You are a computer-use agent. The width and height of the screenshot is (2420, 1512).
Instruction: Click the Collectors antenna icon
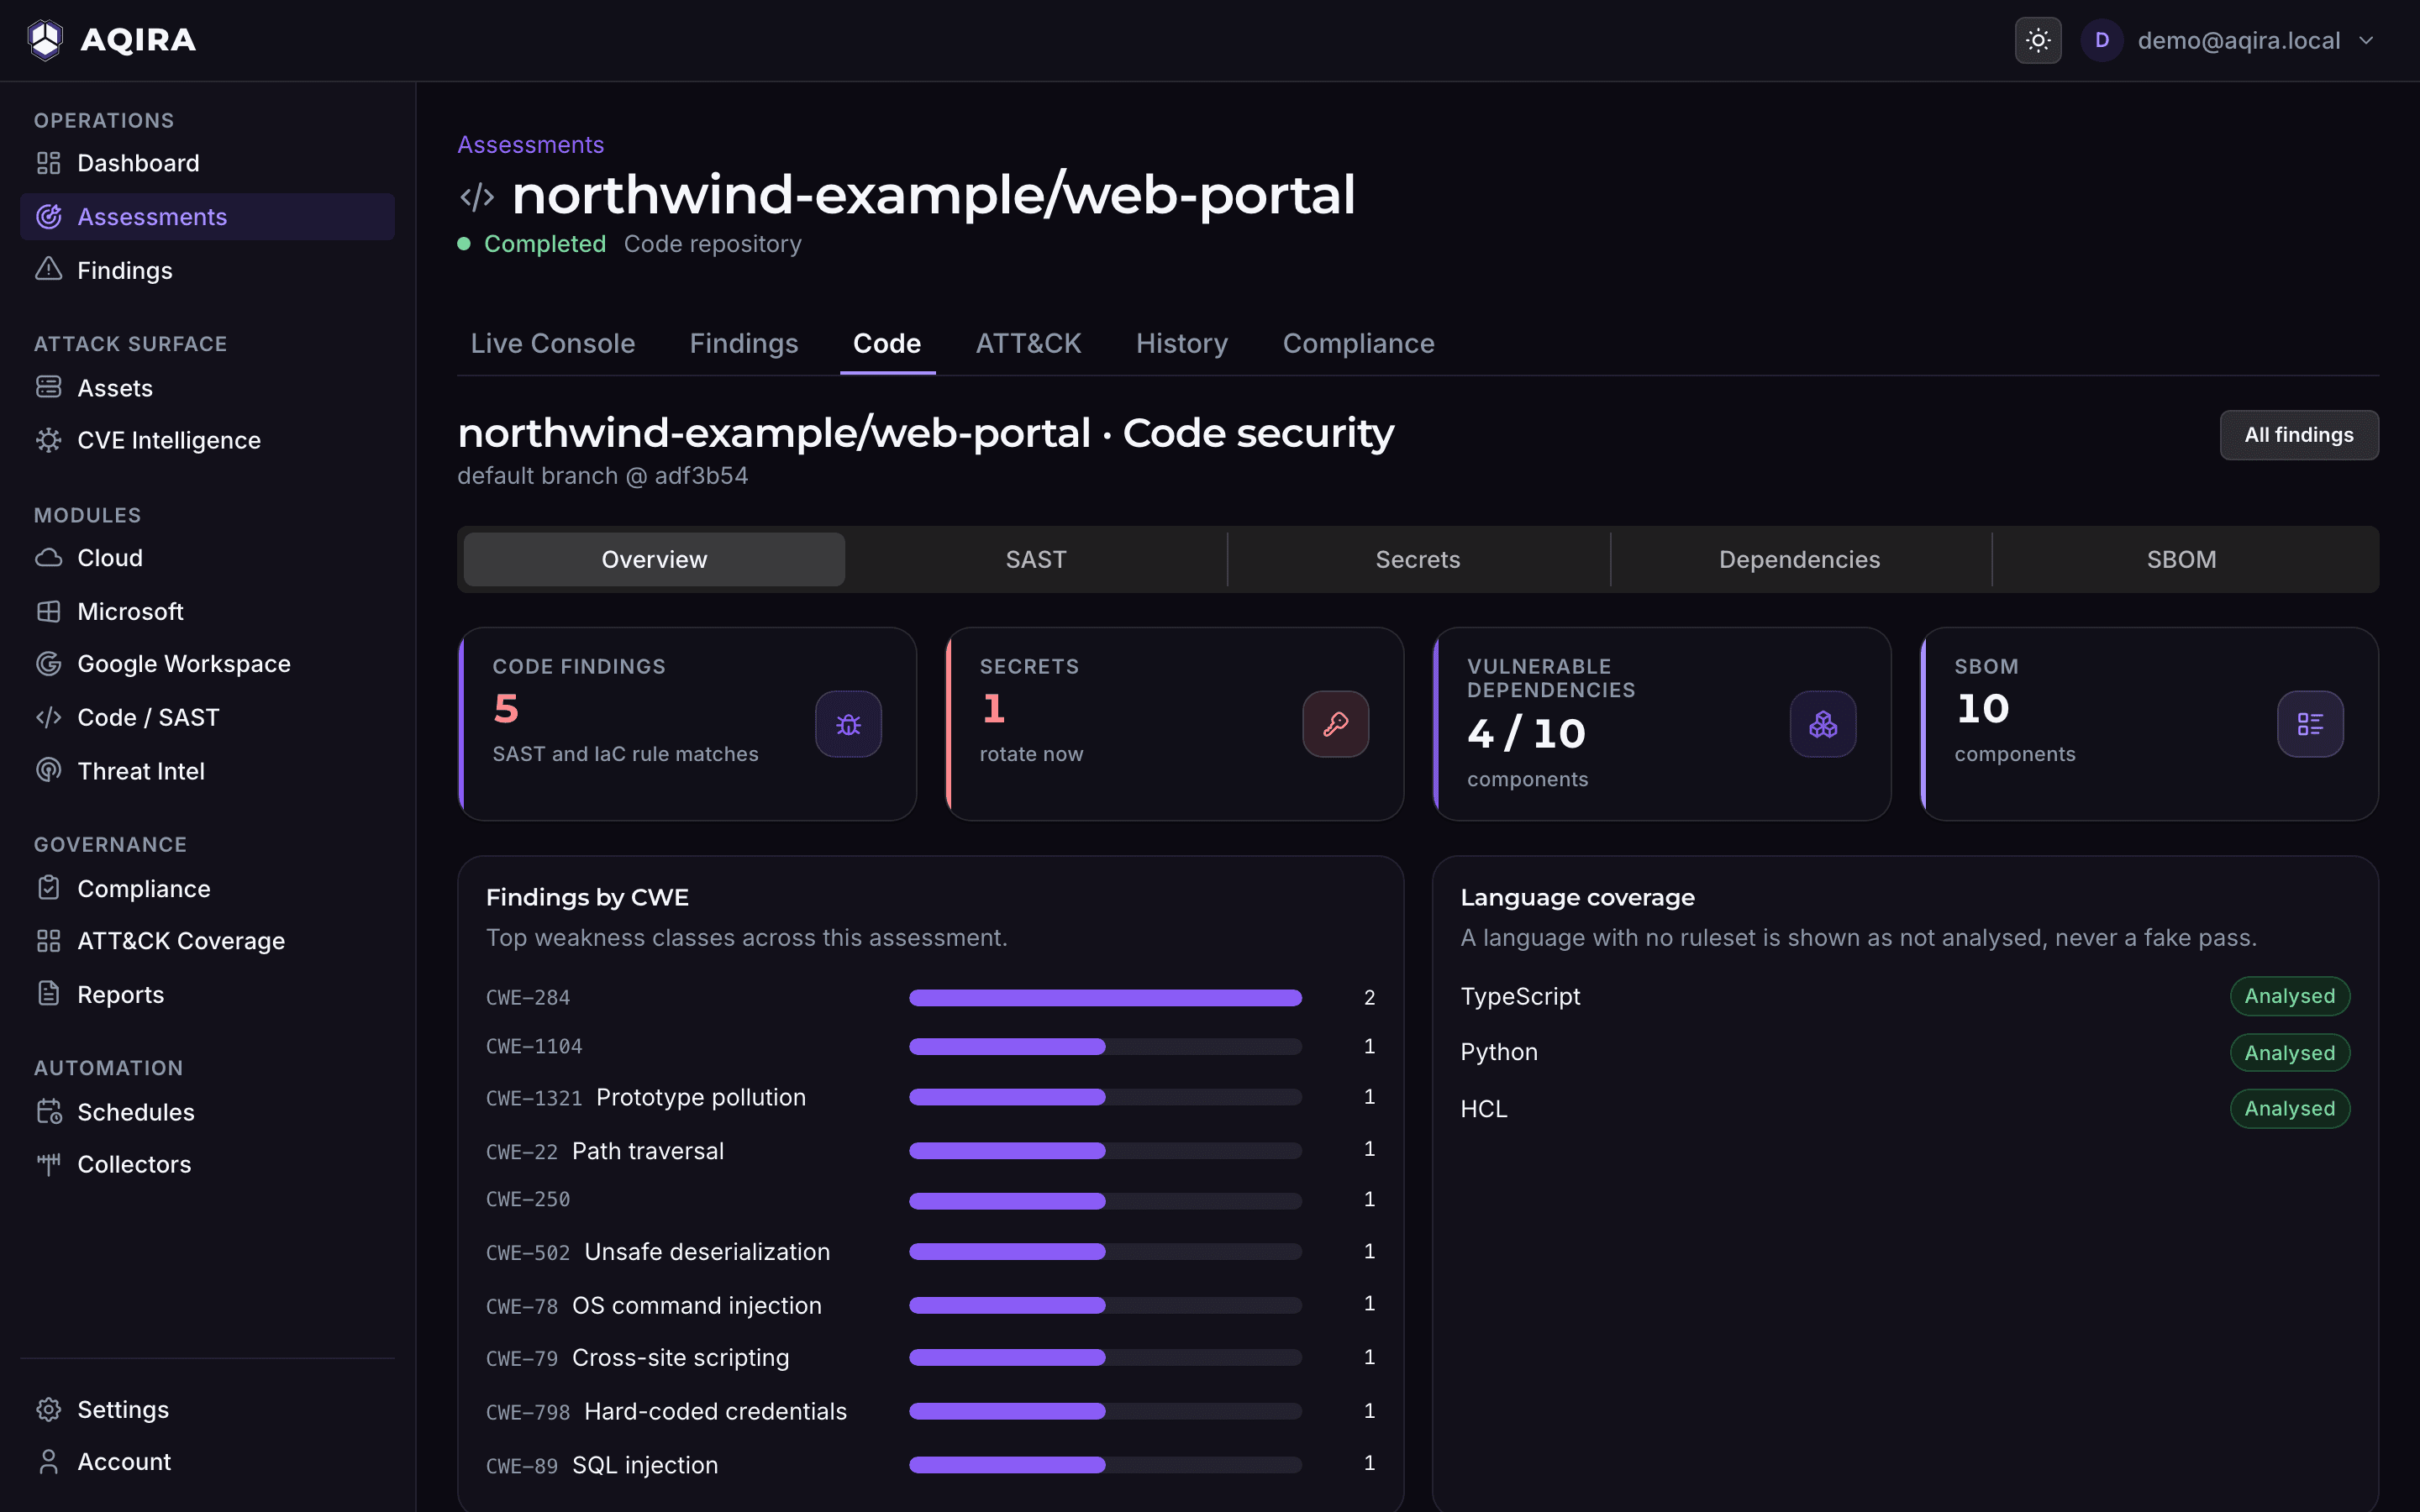pos(48,1164)
